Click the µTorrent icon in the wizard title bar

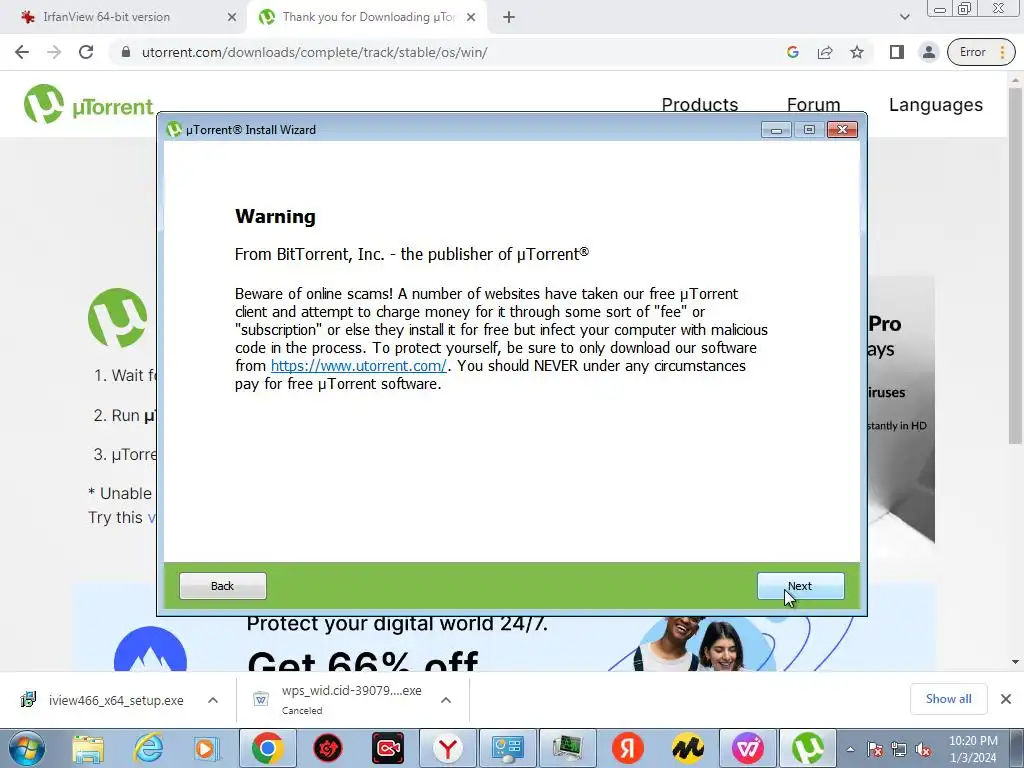[x=174, y=129]
